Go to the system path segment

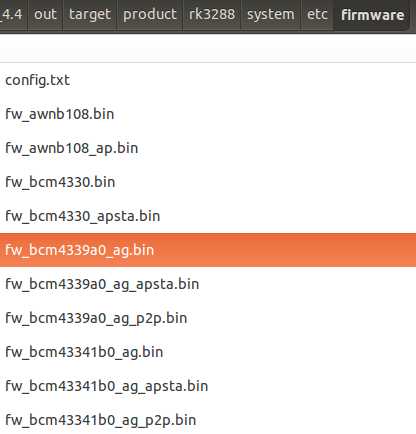tap(271, 15)
